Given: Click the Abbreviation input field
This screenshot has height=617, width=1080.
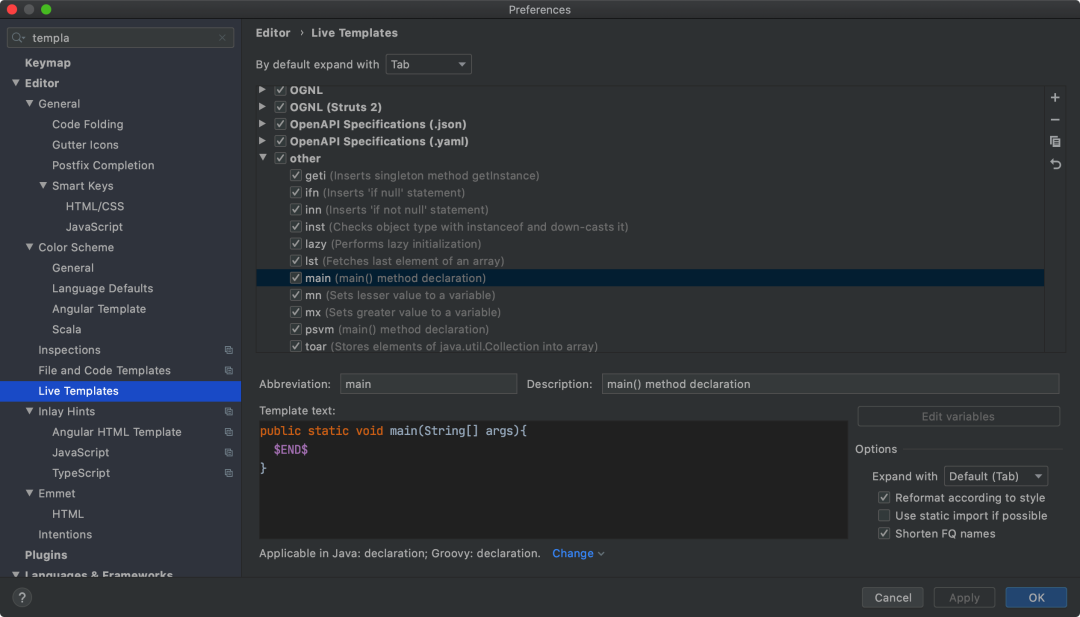Looking at the screenshot, I should [x=428, y=384].
